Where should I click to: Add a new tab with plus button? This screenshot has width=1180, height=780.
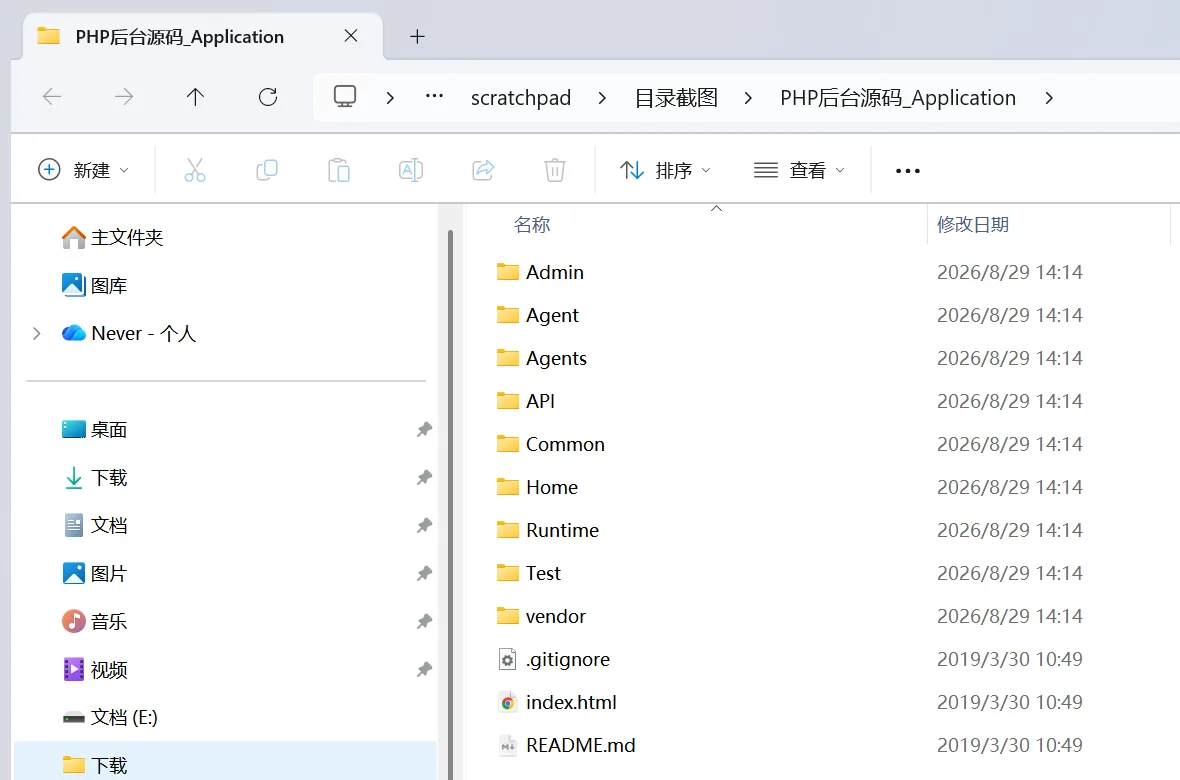point(417,36)
